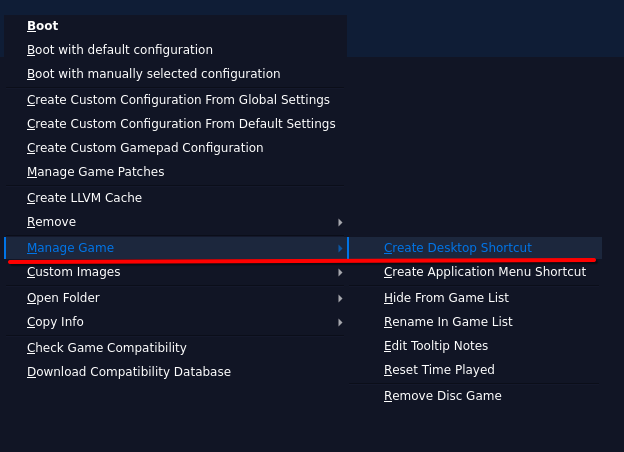Choose Boot with manually selected configuration
Viewport: 624px width, 452px height.
tap(153, 74)
